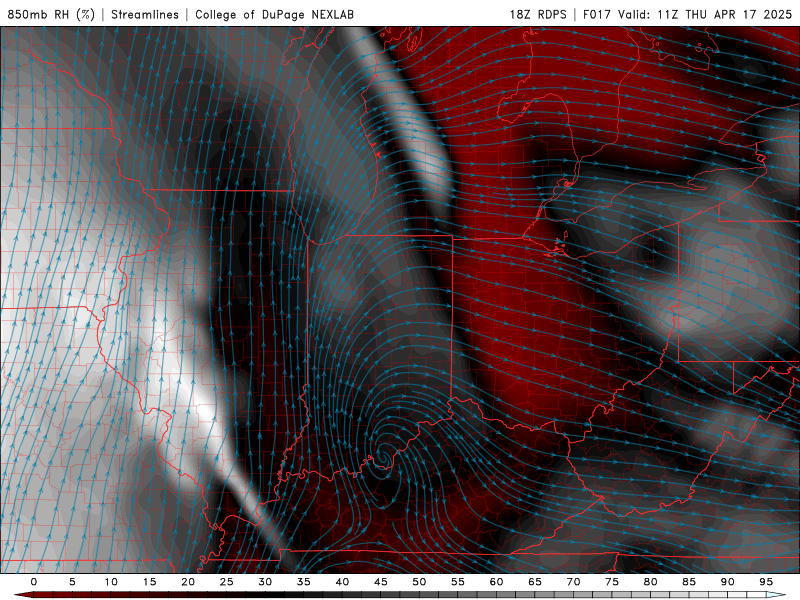Click the "65" colorbar label
Viewport: 800px width, 600px height.
point(535,582)
